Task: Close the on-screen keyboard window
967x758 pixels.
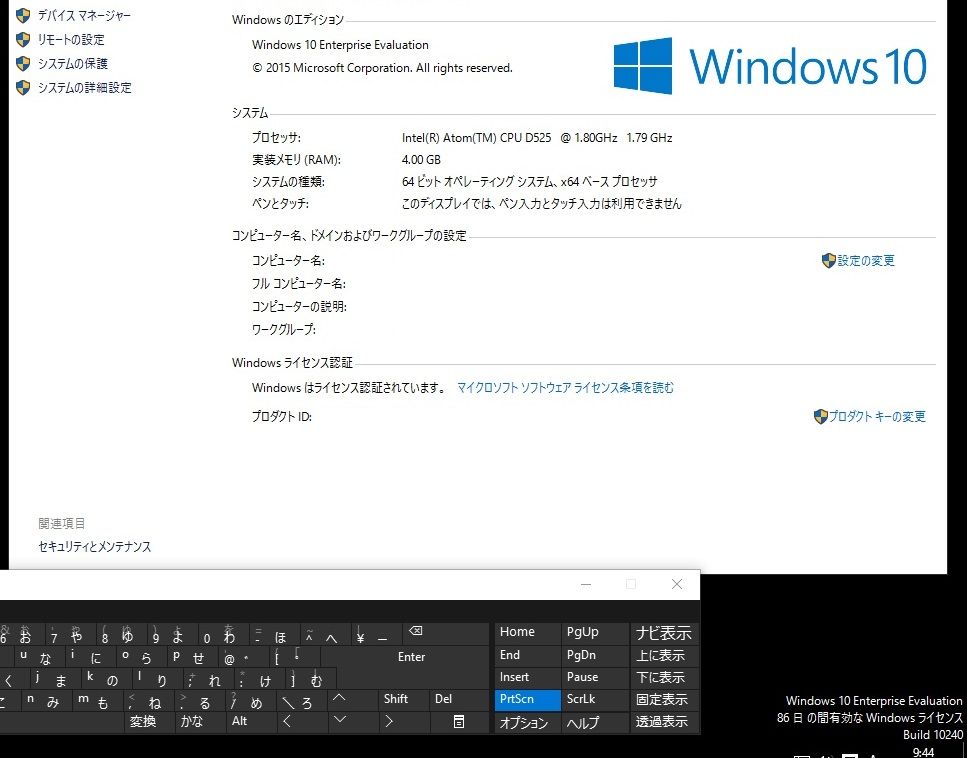Action: click(677, 584)
